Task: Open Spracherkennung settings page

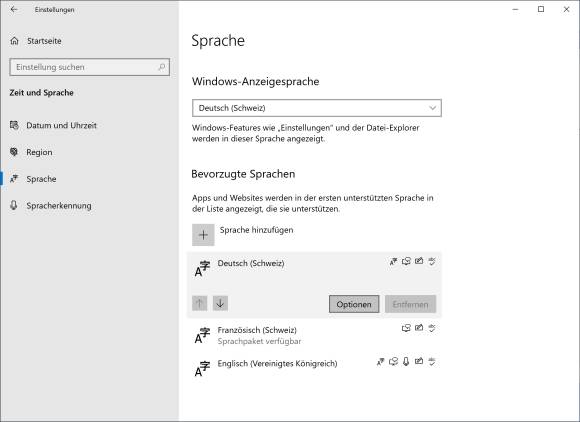Action: pos(59,206)
